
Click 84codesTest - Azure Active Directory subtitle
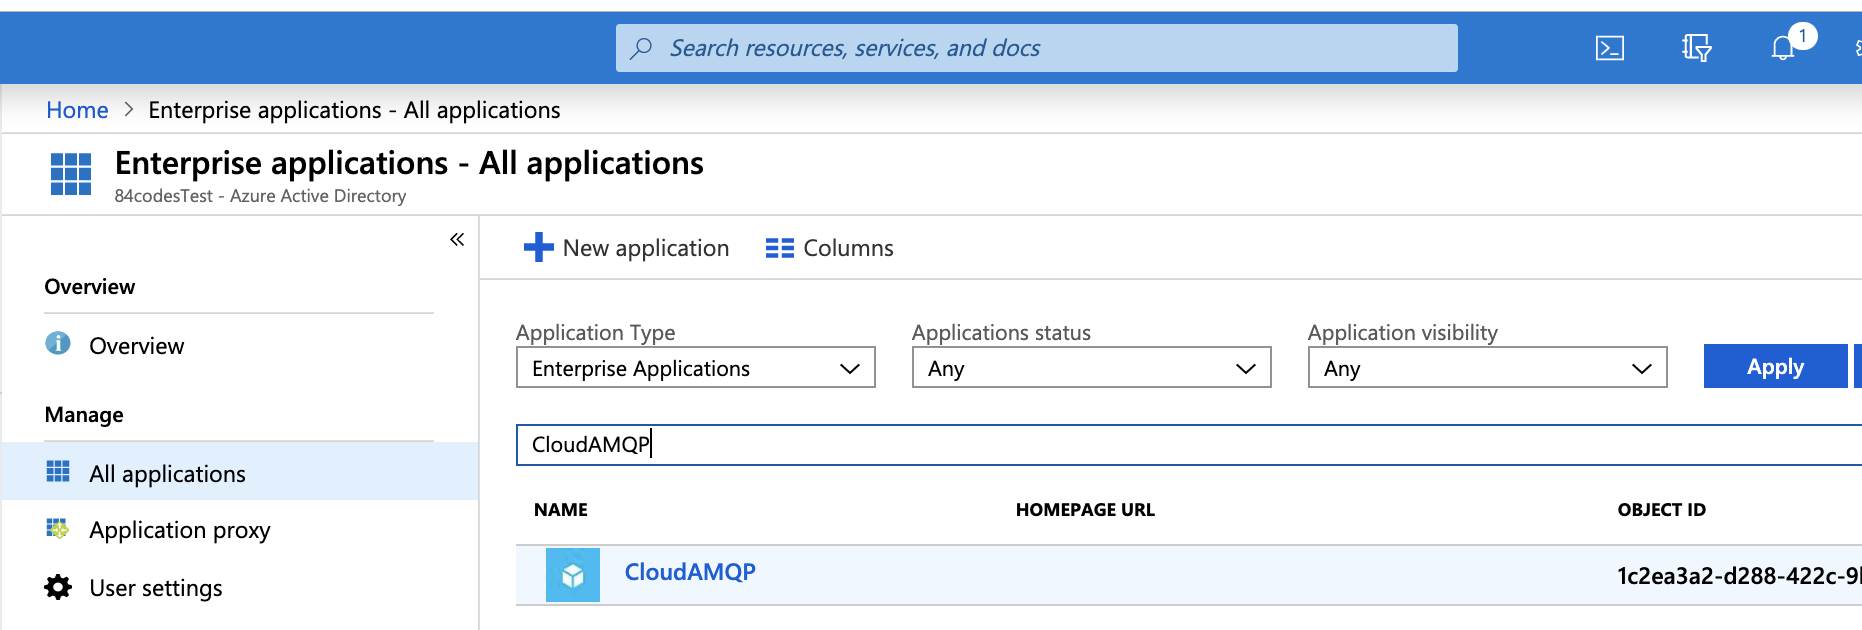tap(260, 196)
